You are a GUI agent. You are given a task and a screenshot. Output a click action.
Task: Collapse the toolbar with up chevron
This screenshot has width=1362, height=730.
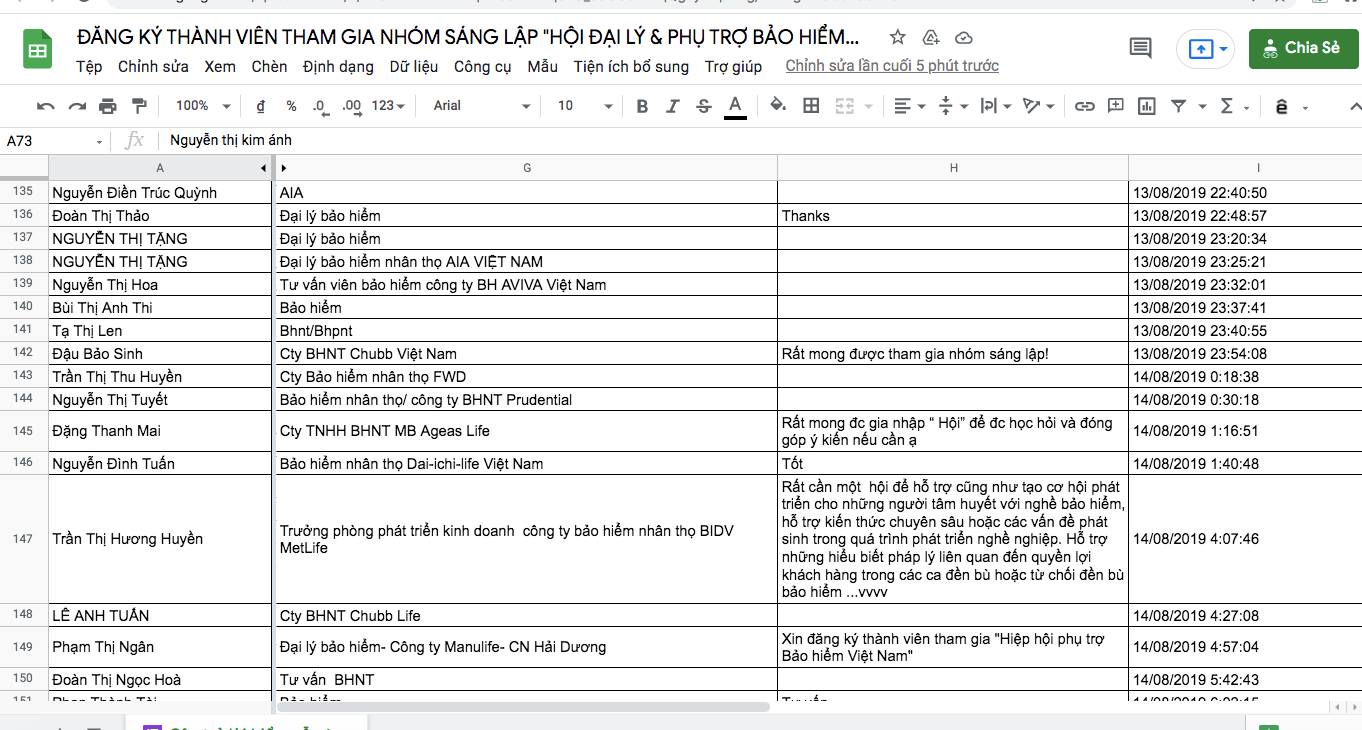click(1354, 106)
